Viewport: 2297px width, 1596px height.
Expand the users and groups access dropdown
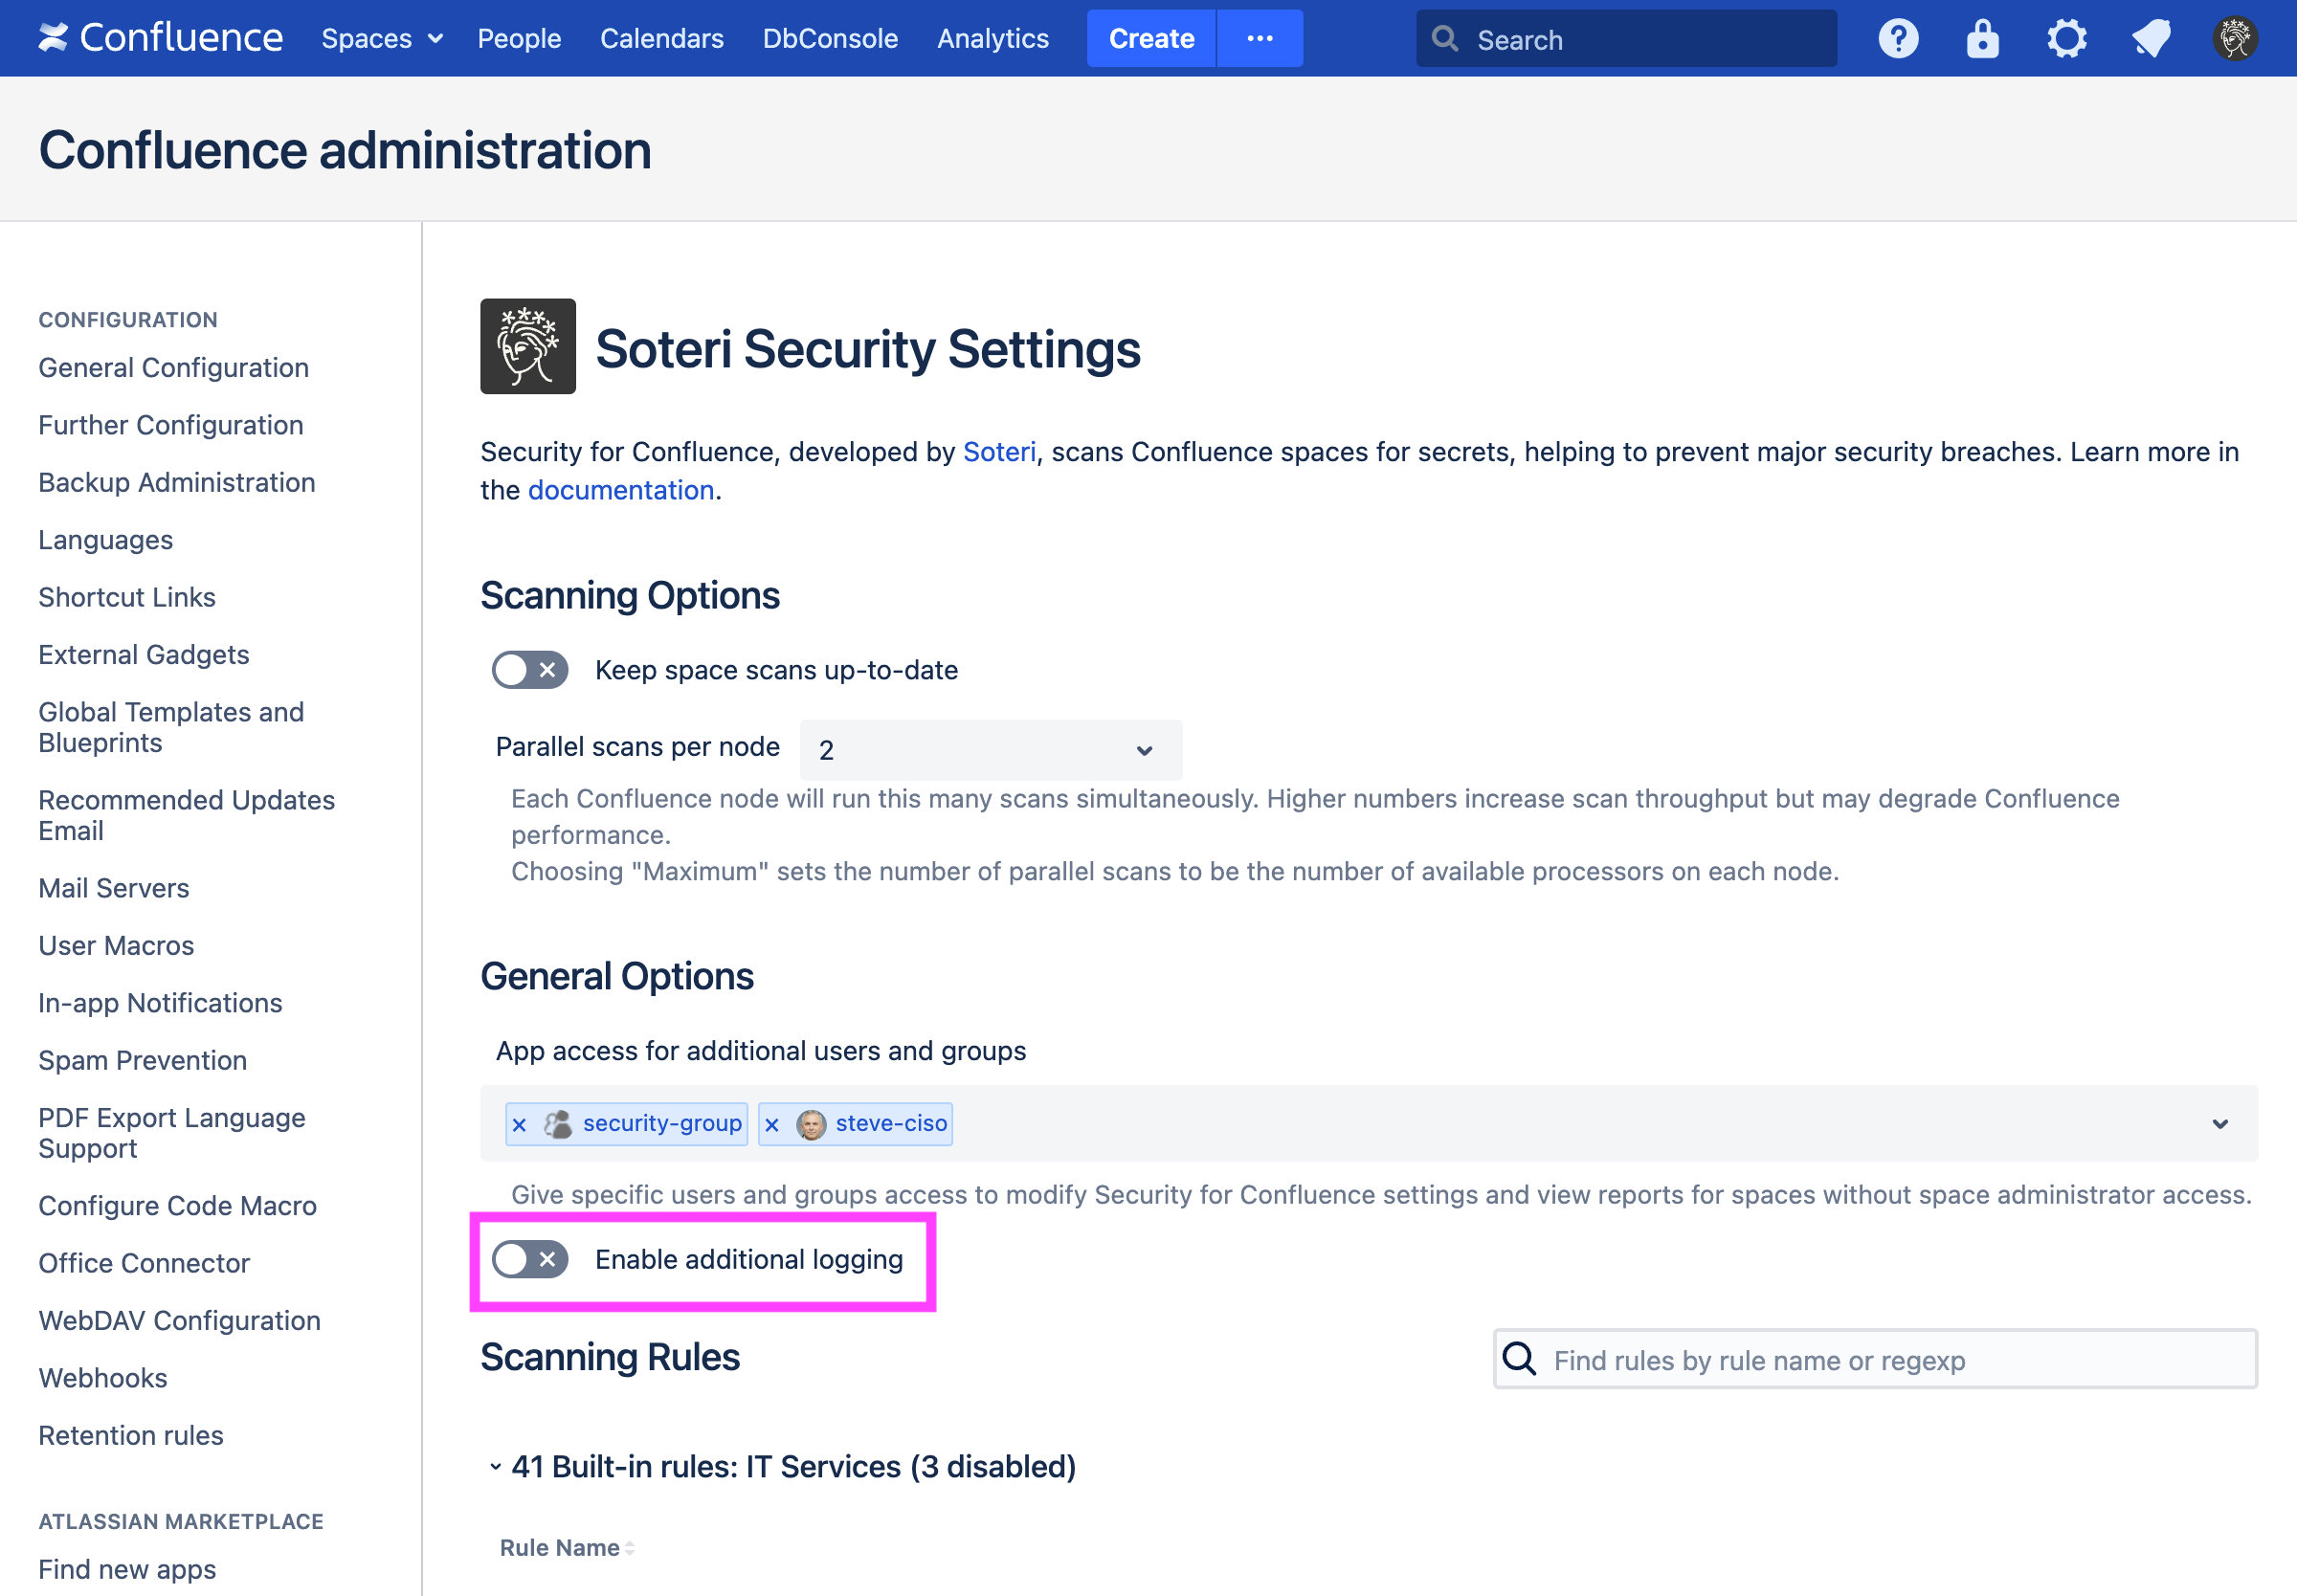point(2219,1123)
